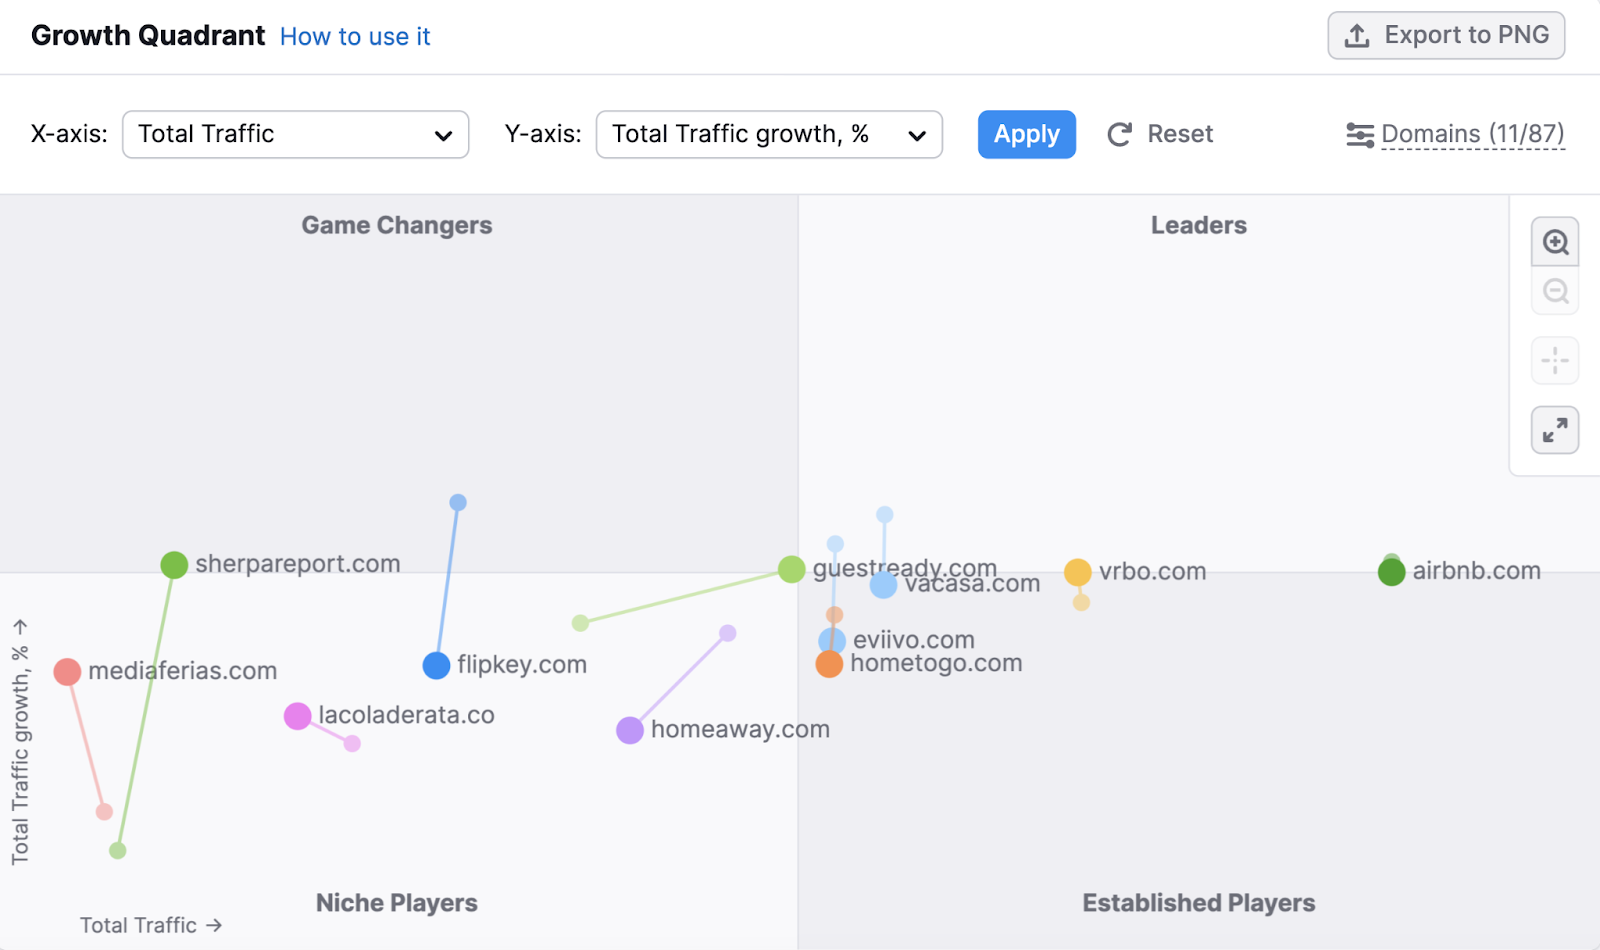The width and height of the screenshot is (1600, 950).
Task: Select the airbnb.com data point
Action: tap(1391, 572)
